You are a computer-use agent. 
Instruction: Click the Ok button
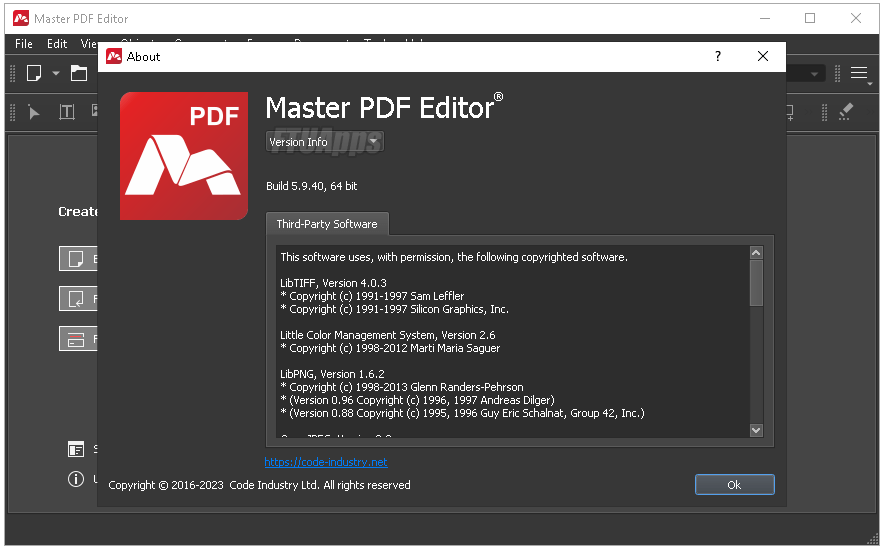(734, 484)
